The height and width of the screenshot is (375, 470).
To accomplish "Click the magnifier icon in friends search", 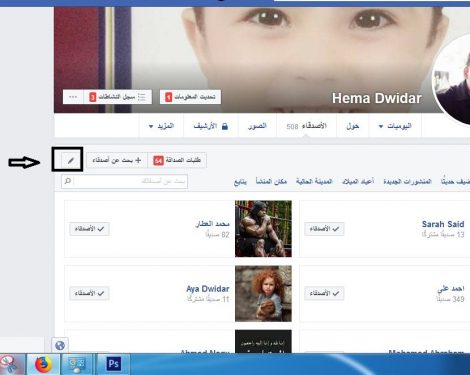I will pyautogui.click(x=68, y=181).
